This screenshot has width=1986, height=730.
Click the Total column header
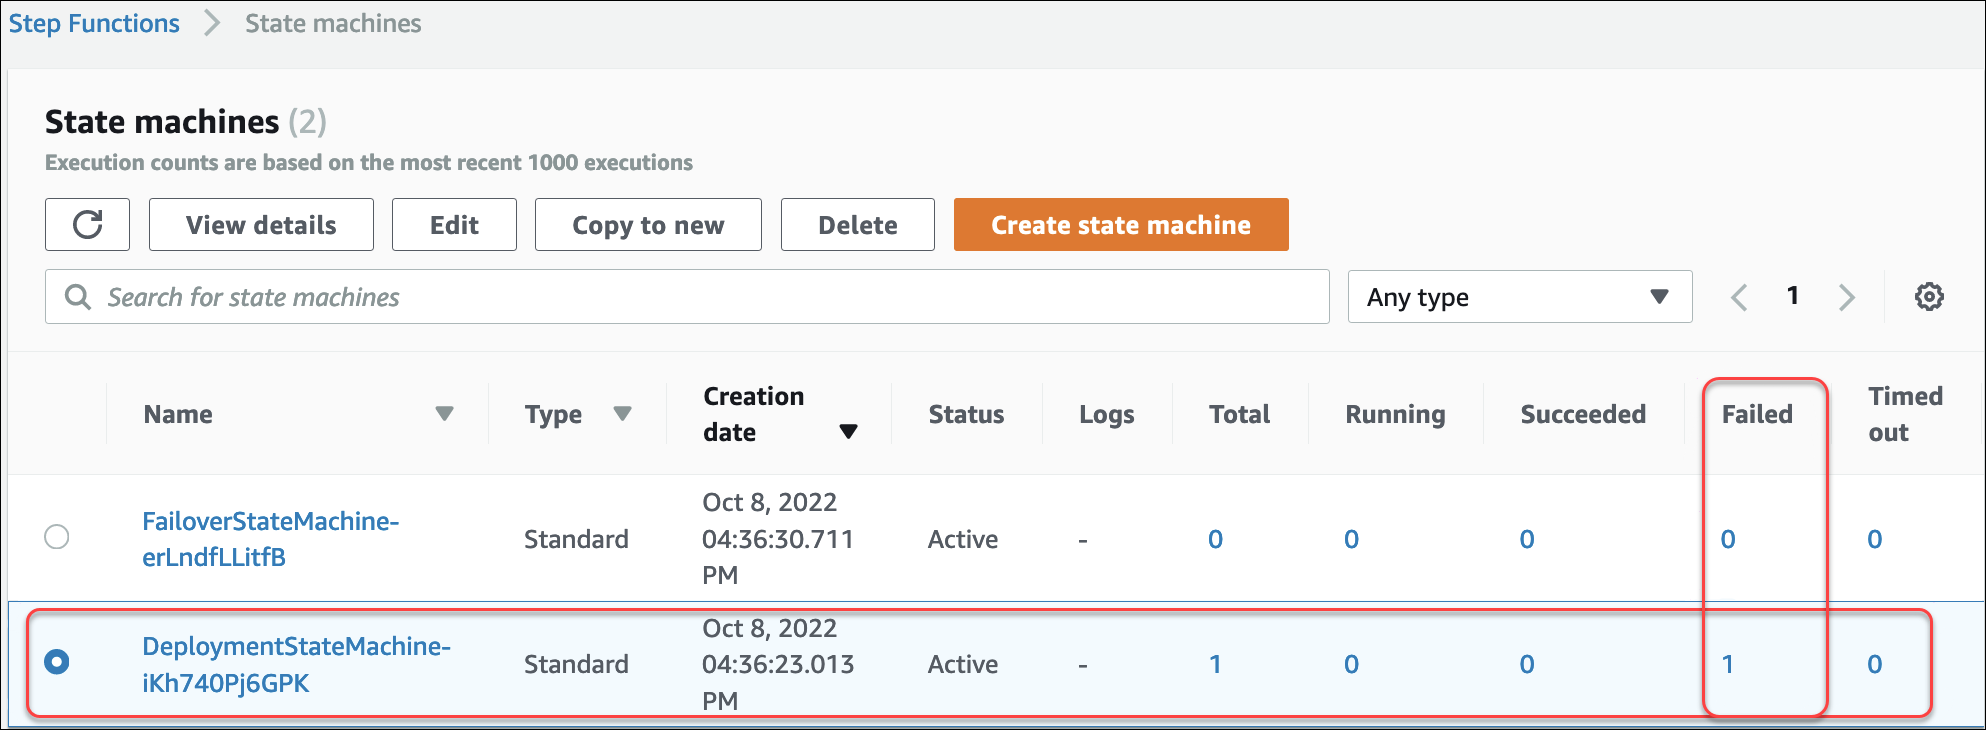[x=1239, y=414]
